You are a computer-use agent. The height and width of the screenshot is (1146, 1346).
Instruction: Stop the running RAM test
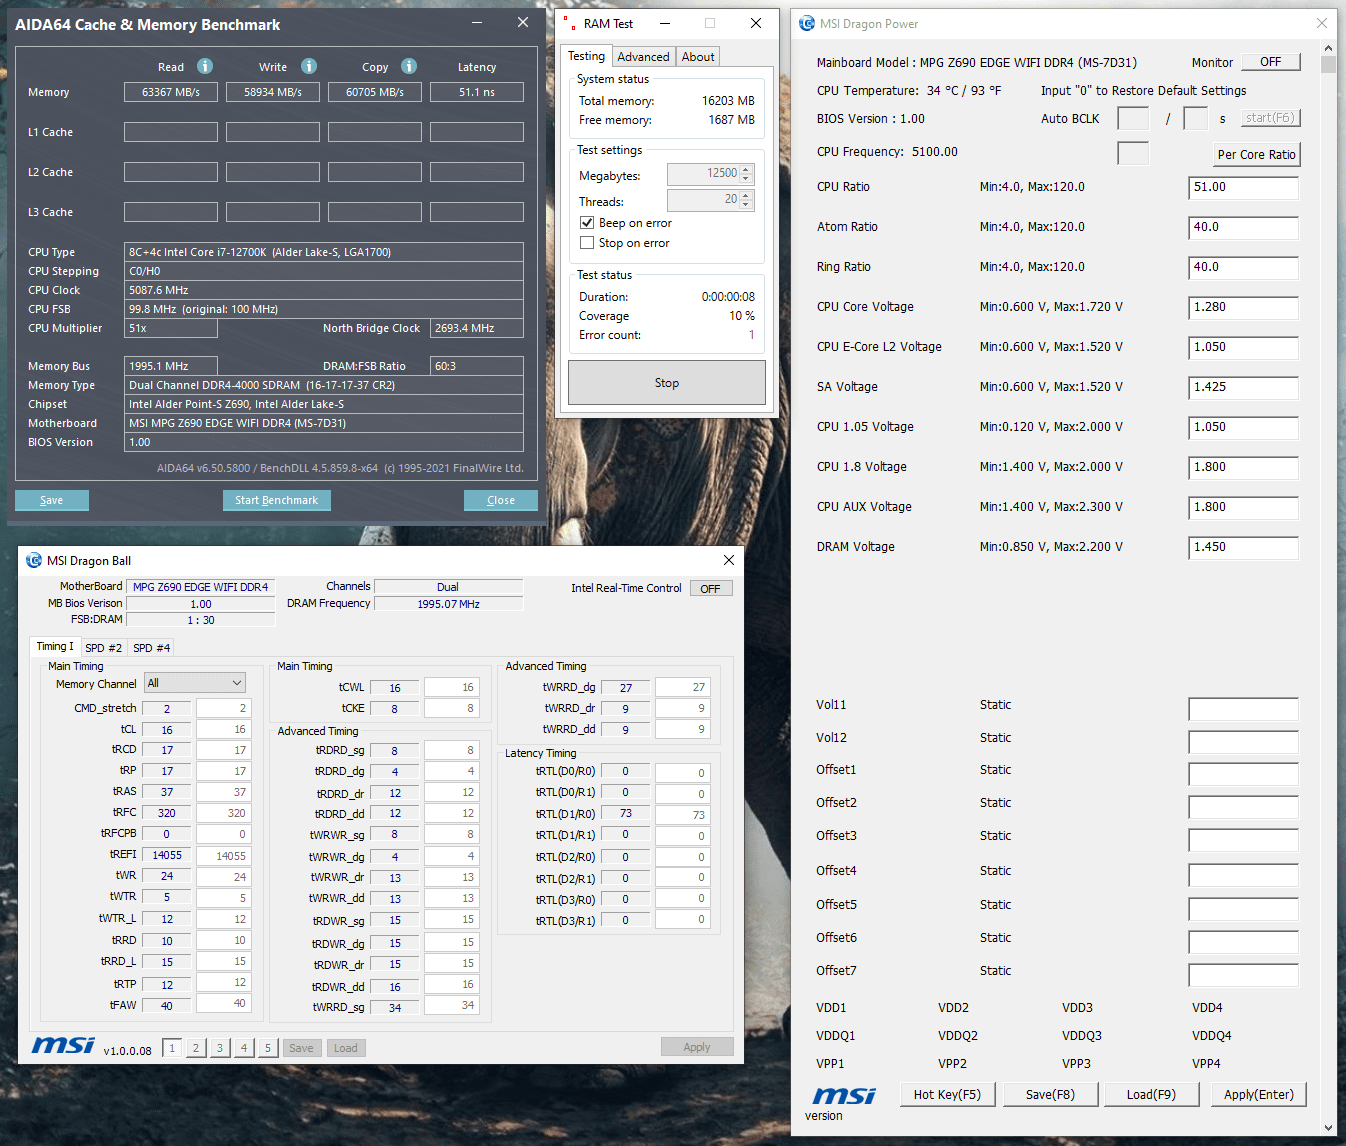667,383
